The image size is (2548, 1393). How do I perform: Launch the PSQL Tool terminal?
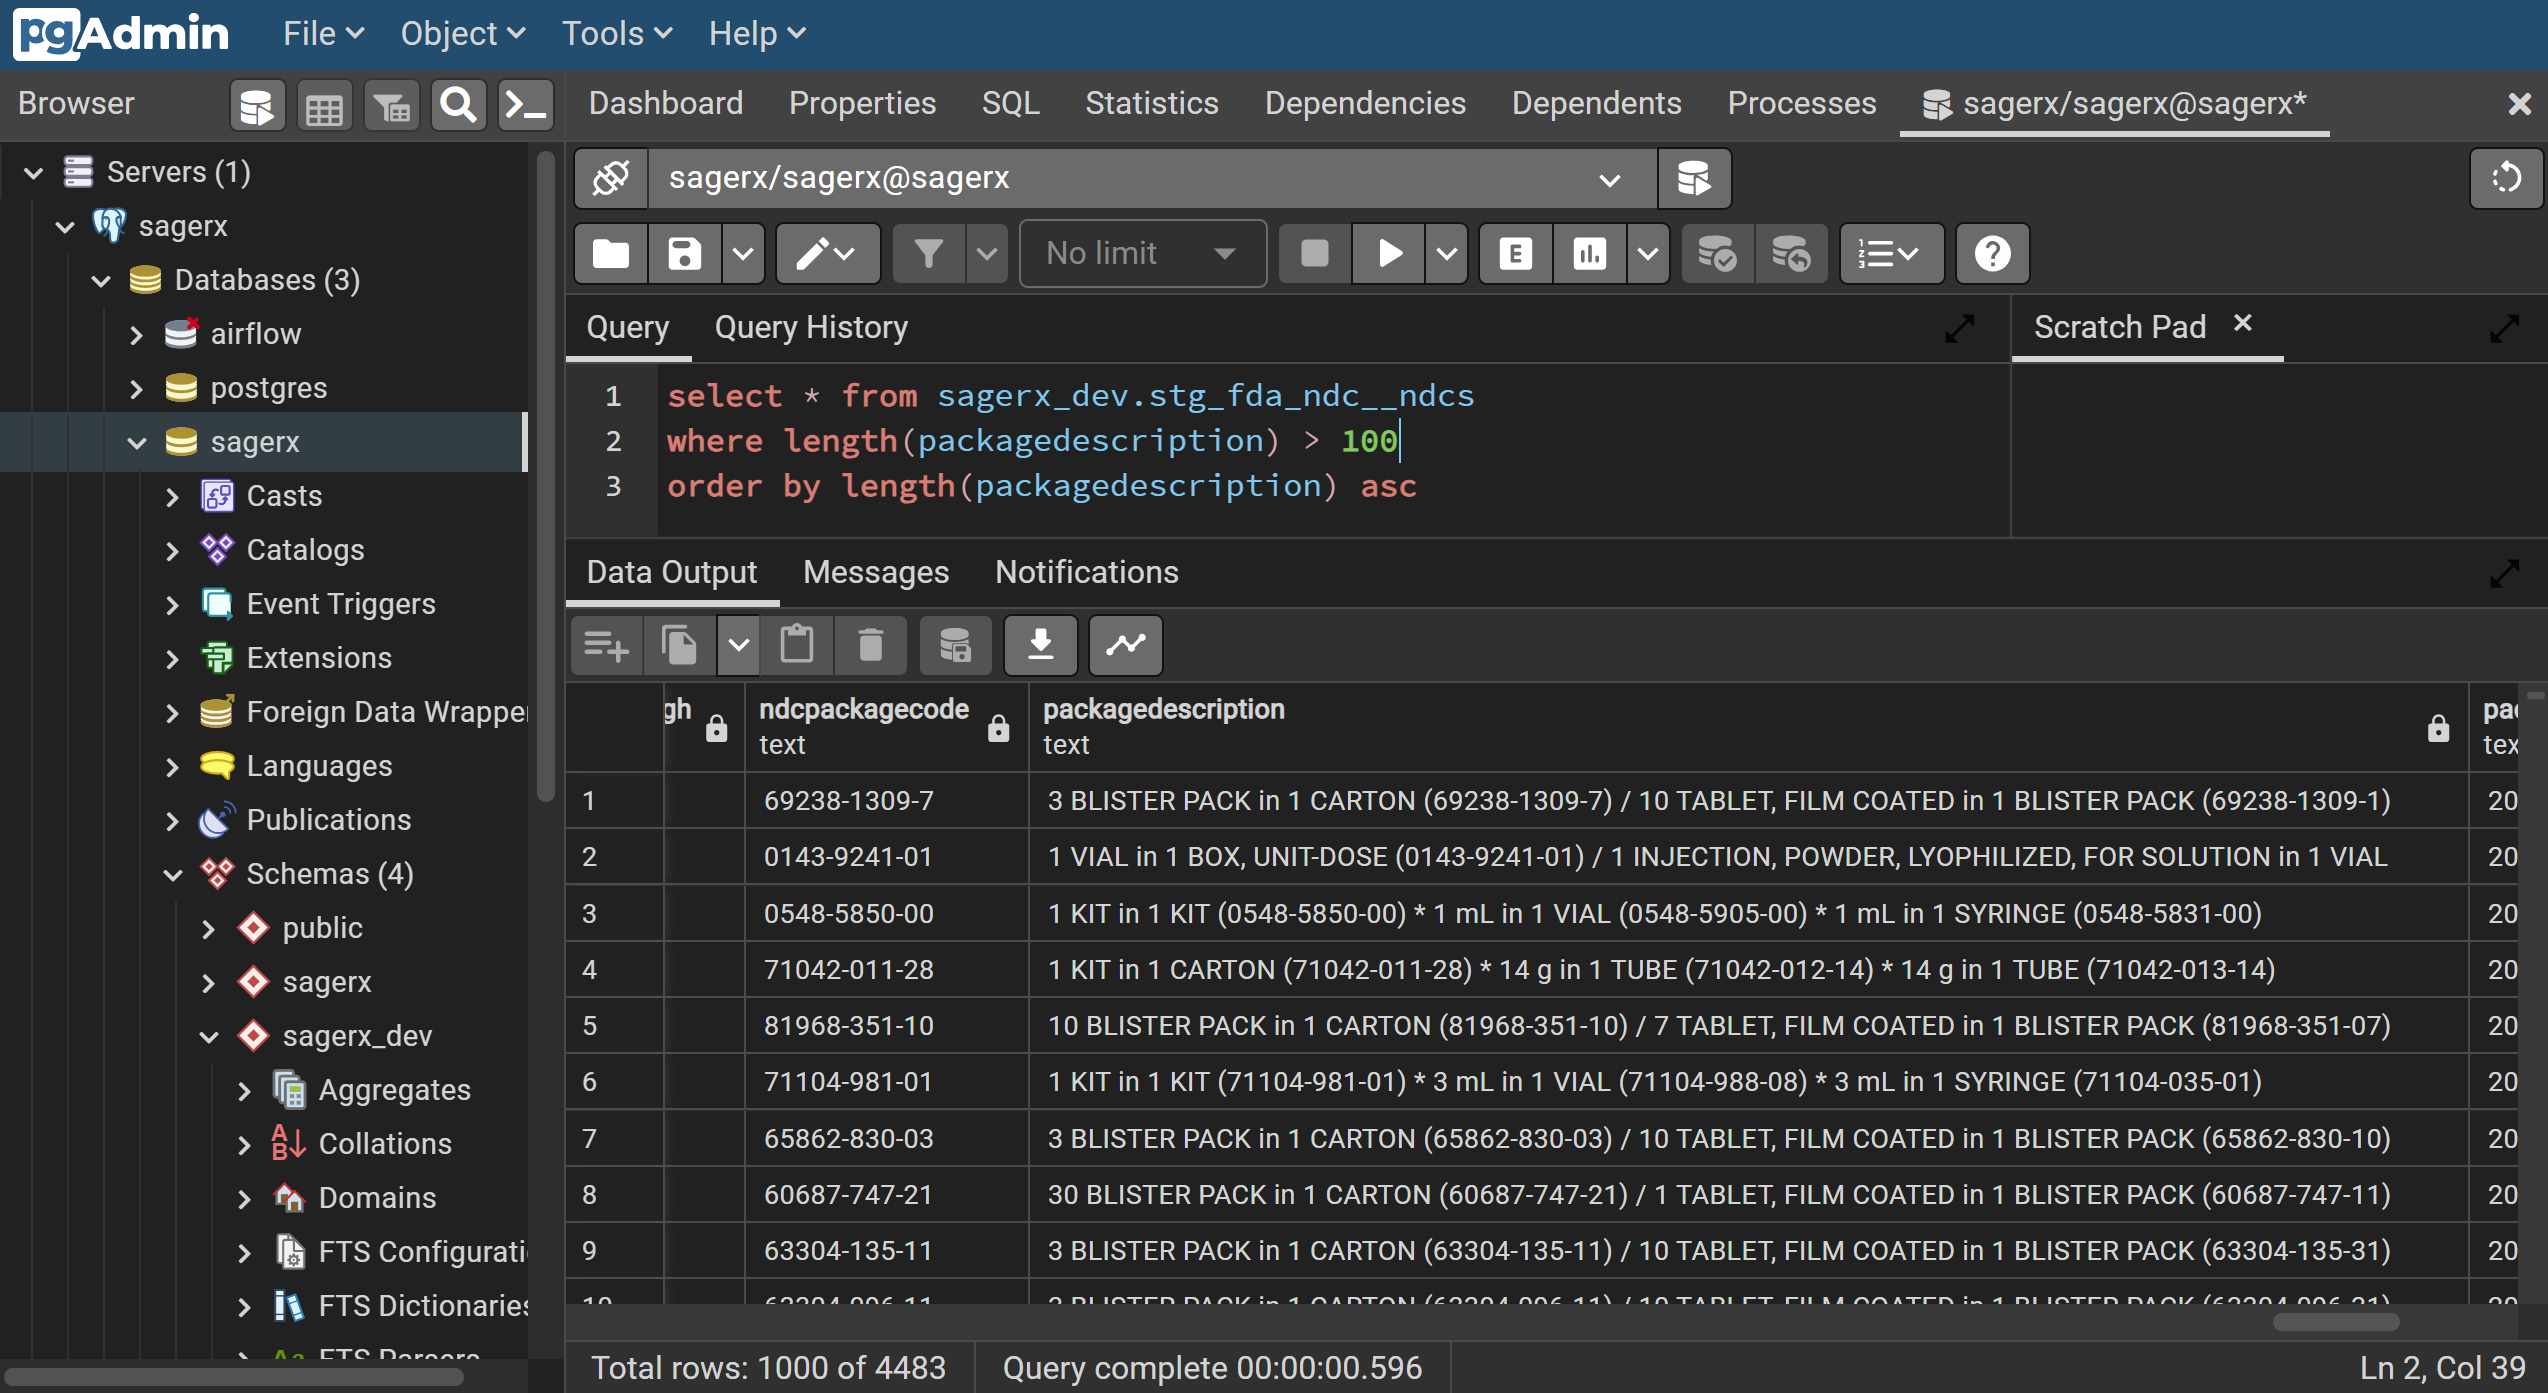click(x=525, y=104)
